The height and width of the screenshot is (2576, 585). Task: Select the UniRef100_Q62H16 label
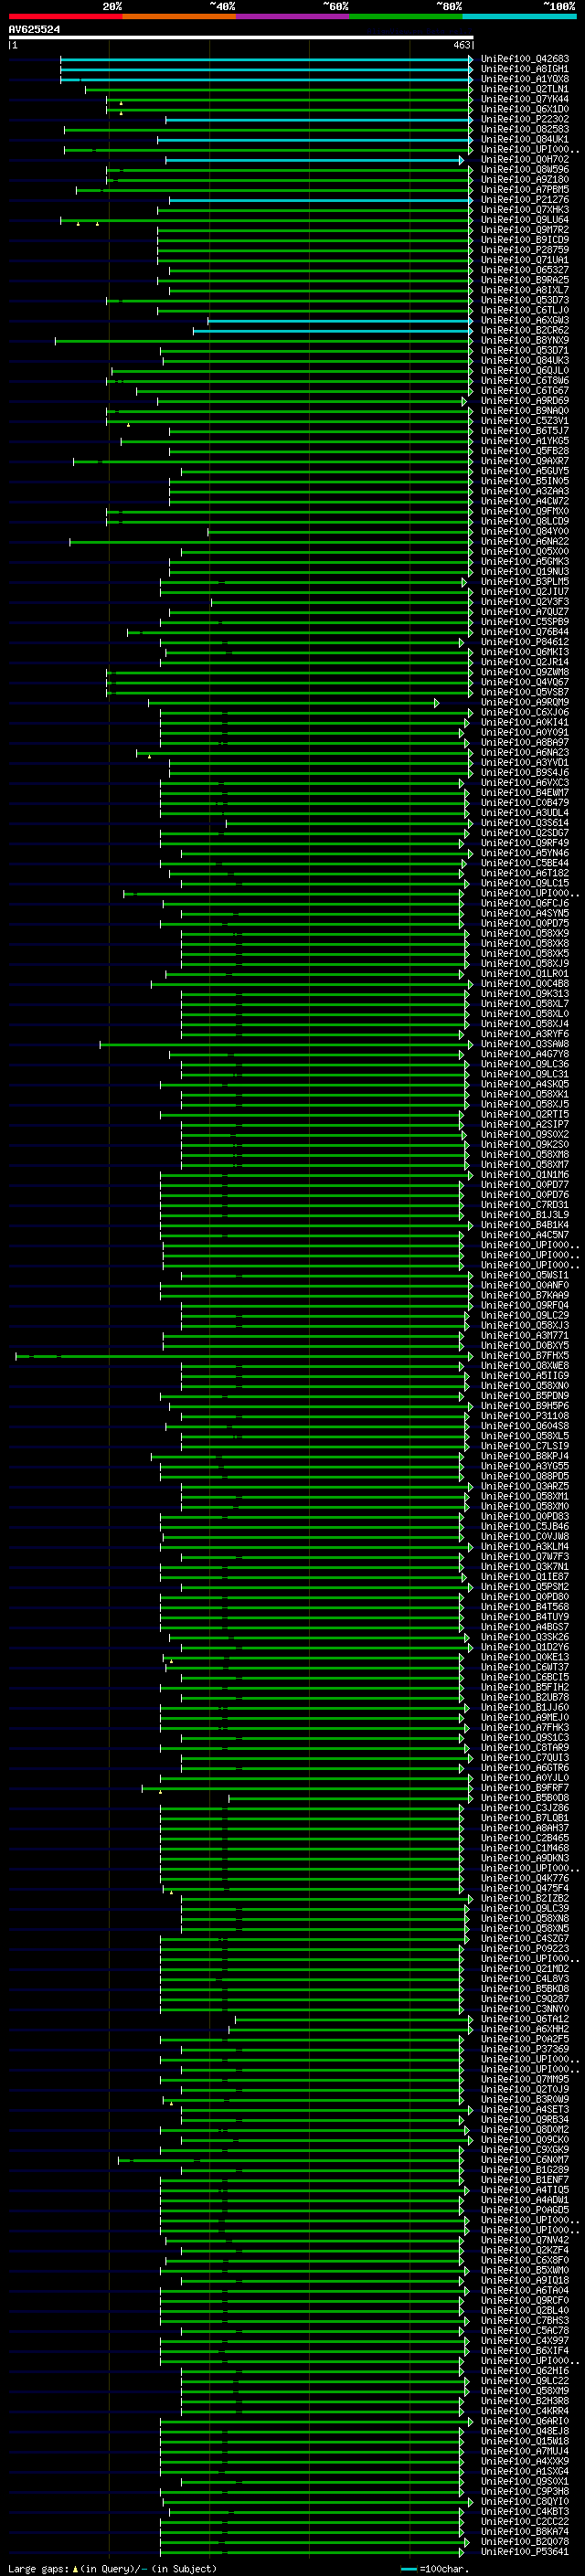pyautogui.click(x=525, y=2371)
